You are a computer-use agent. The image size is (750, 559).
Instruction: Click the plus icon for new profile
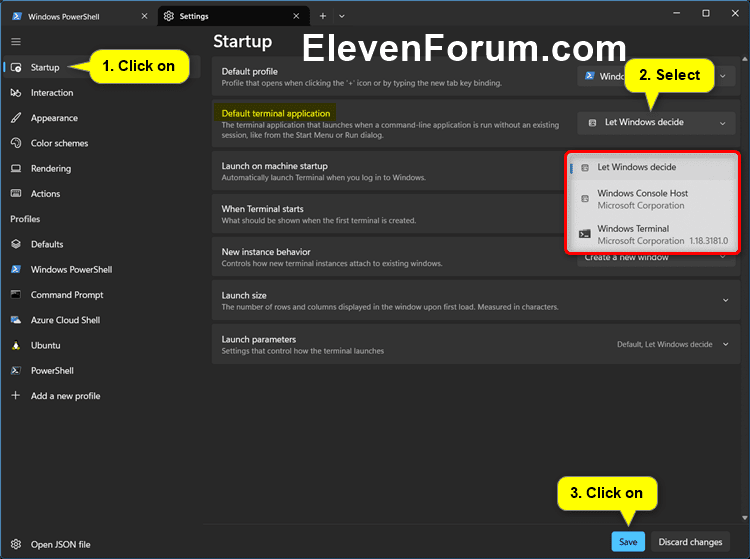coord(16,395)
